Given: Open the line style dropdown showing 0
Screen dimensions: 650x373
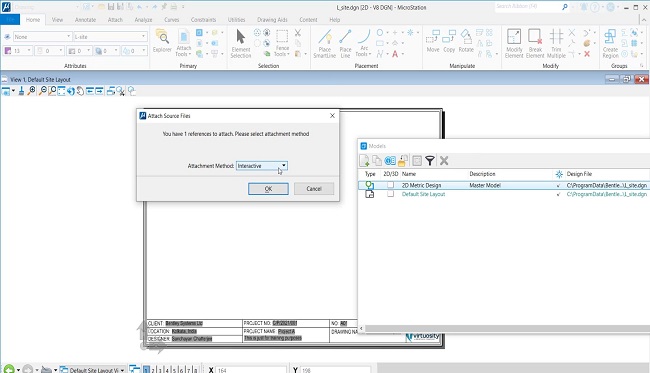Looking at the screenshot, I should click(50, 51).
